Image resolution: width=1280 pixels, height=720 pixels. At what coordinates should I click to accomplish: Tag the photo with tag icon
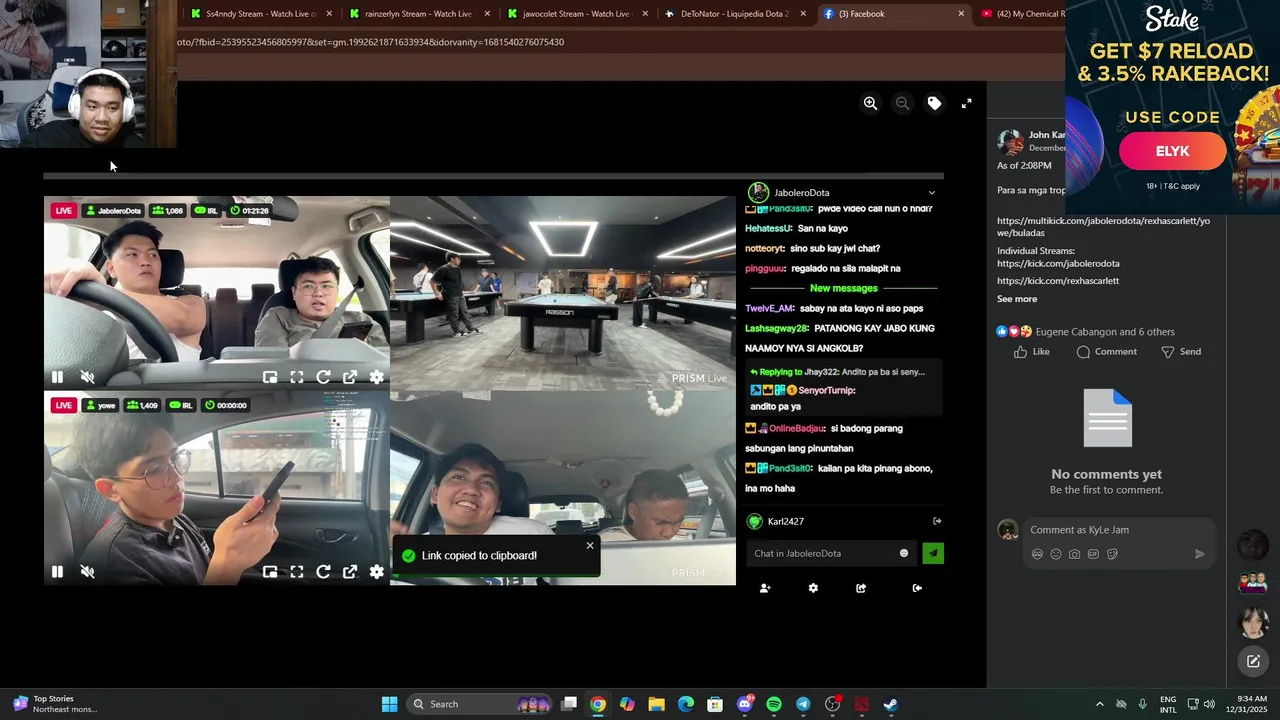point(934,103)
